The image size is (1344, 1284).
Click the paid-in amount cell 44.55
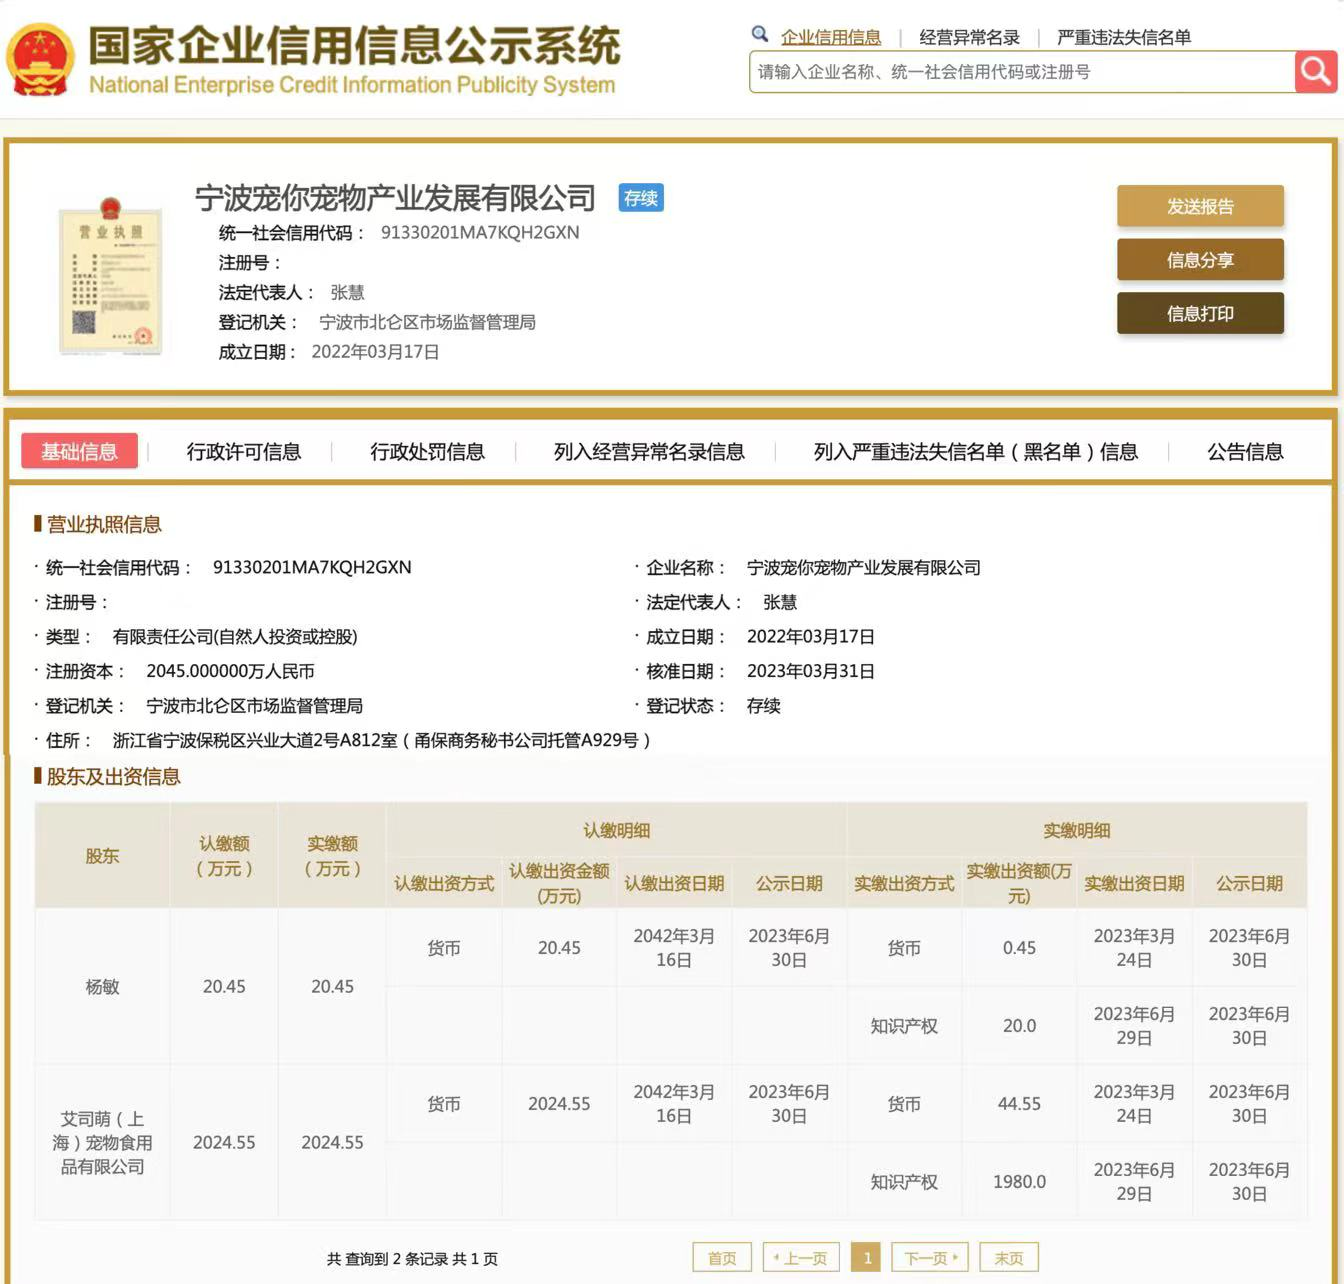1019,1104
